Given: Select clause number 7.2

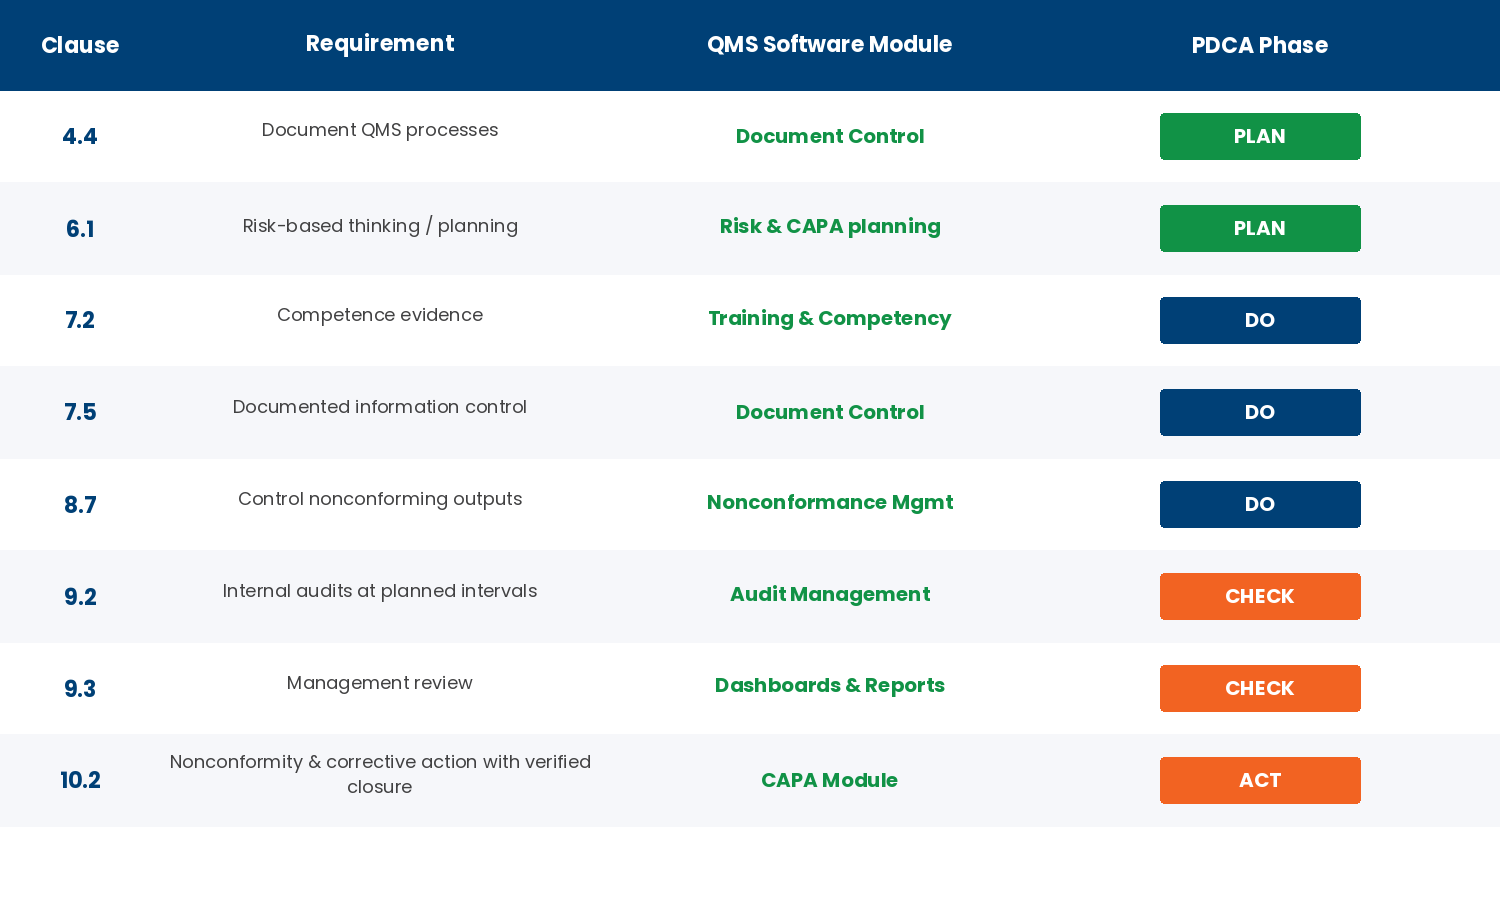Looking at the screenshot, I should coord(80,321).
